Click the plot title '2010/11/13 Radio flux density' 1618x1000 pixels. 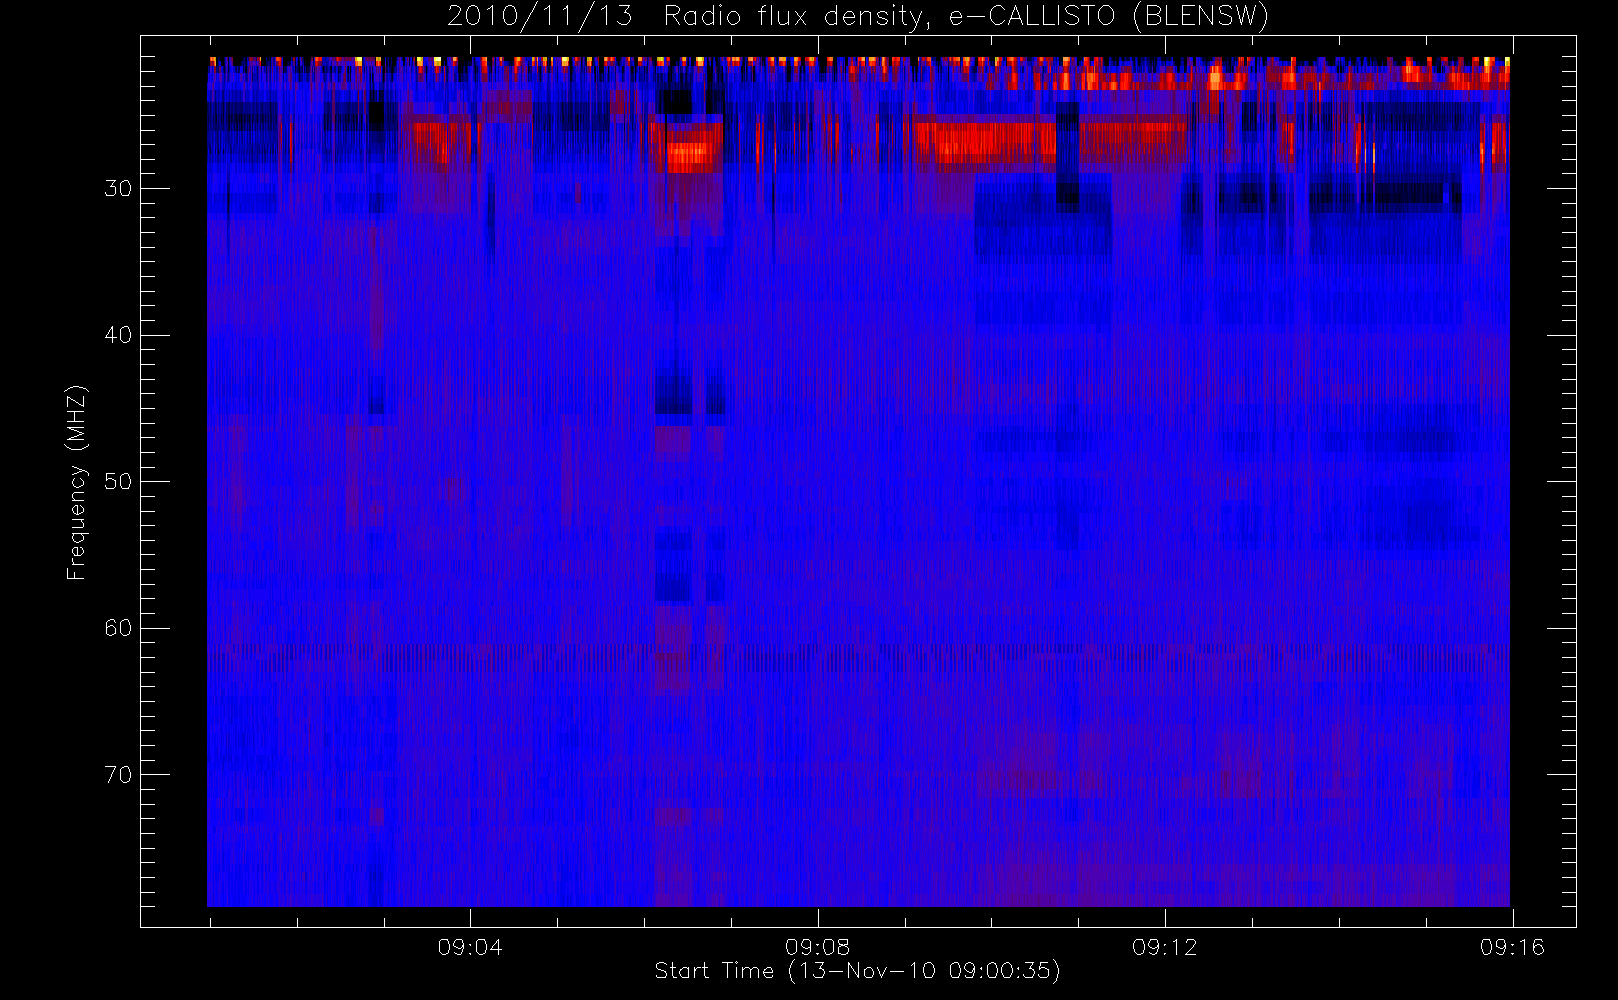pyautogui.click(x=858, y=17)
